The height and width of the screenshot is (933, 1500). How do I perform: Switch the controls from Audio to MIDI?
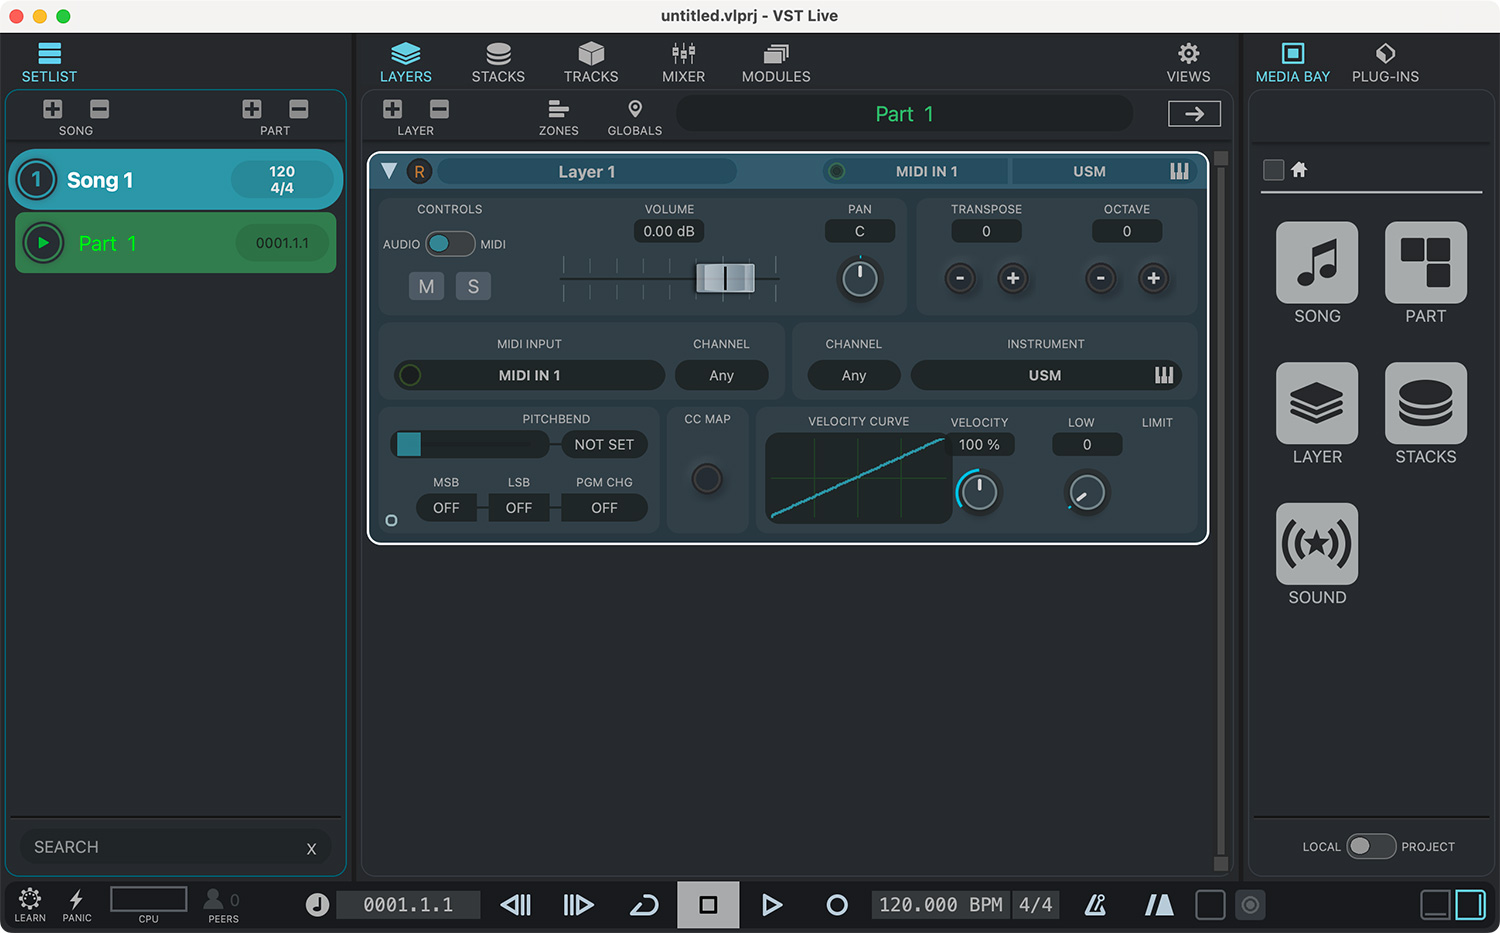coord(450,243)
